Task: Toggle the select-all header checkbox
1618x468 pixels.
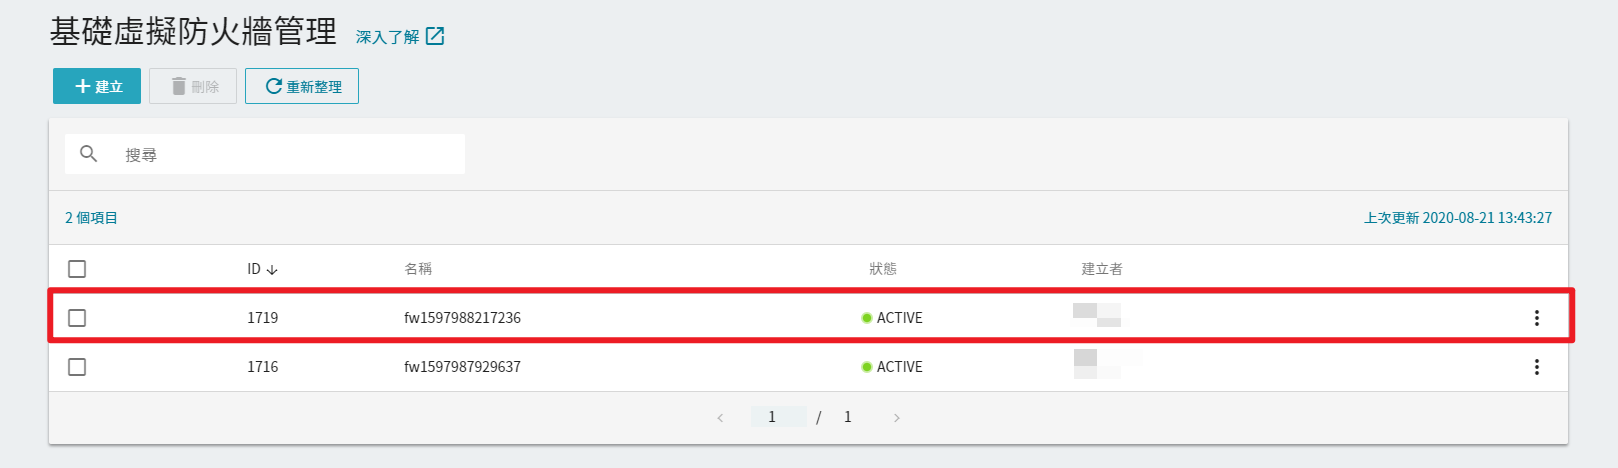Action: coord(77,269)
